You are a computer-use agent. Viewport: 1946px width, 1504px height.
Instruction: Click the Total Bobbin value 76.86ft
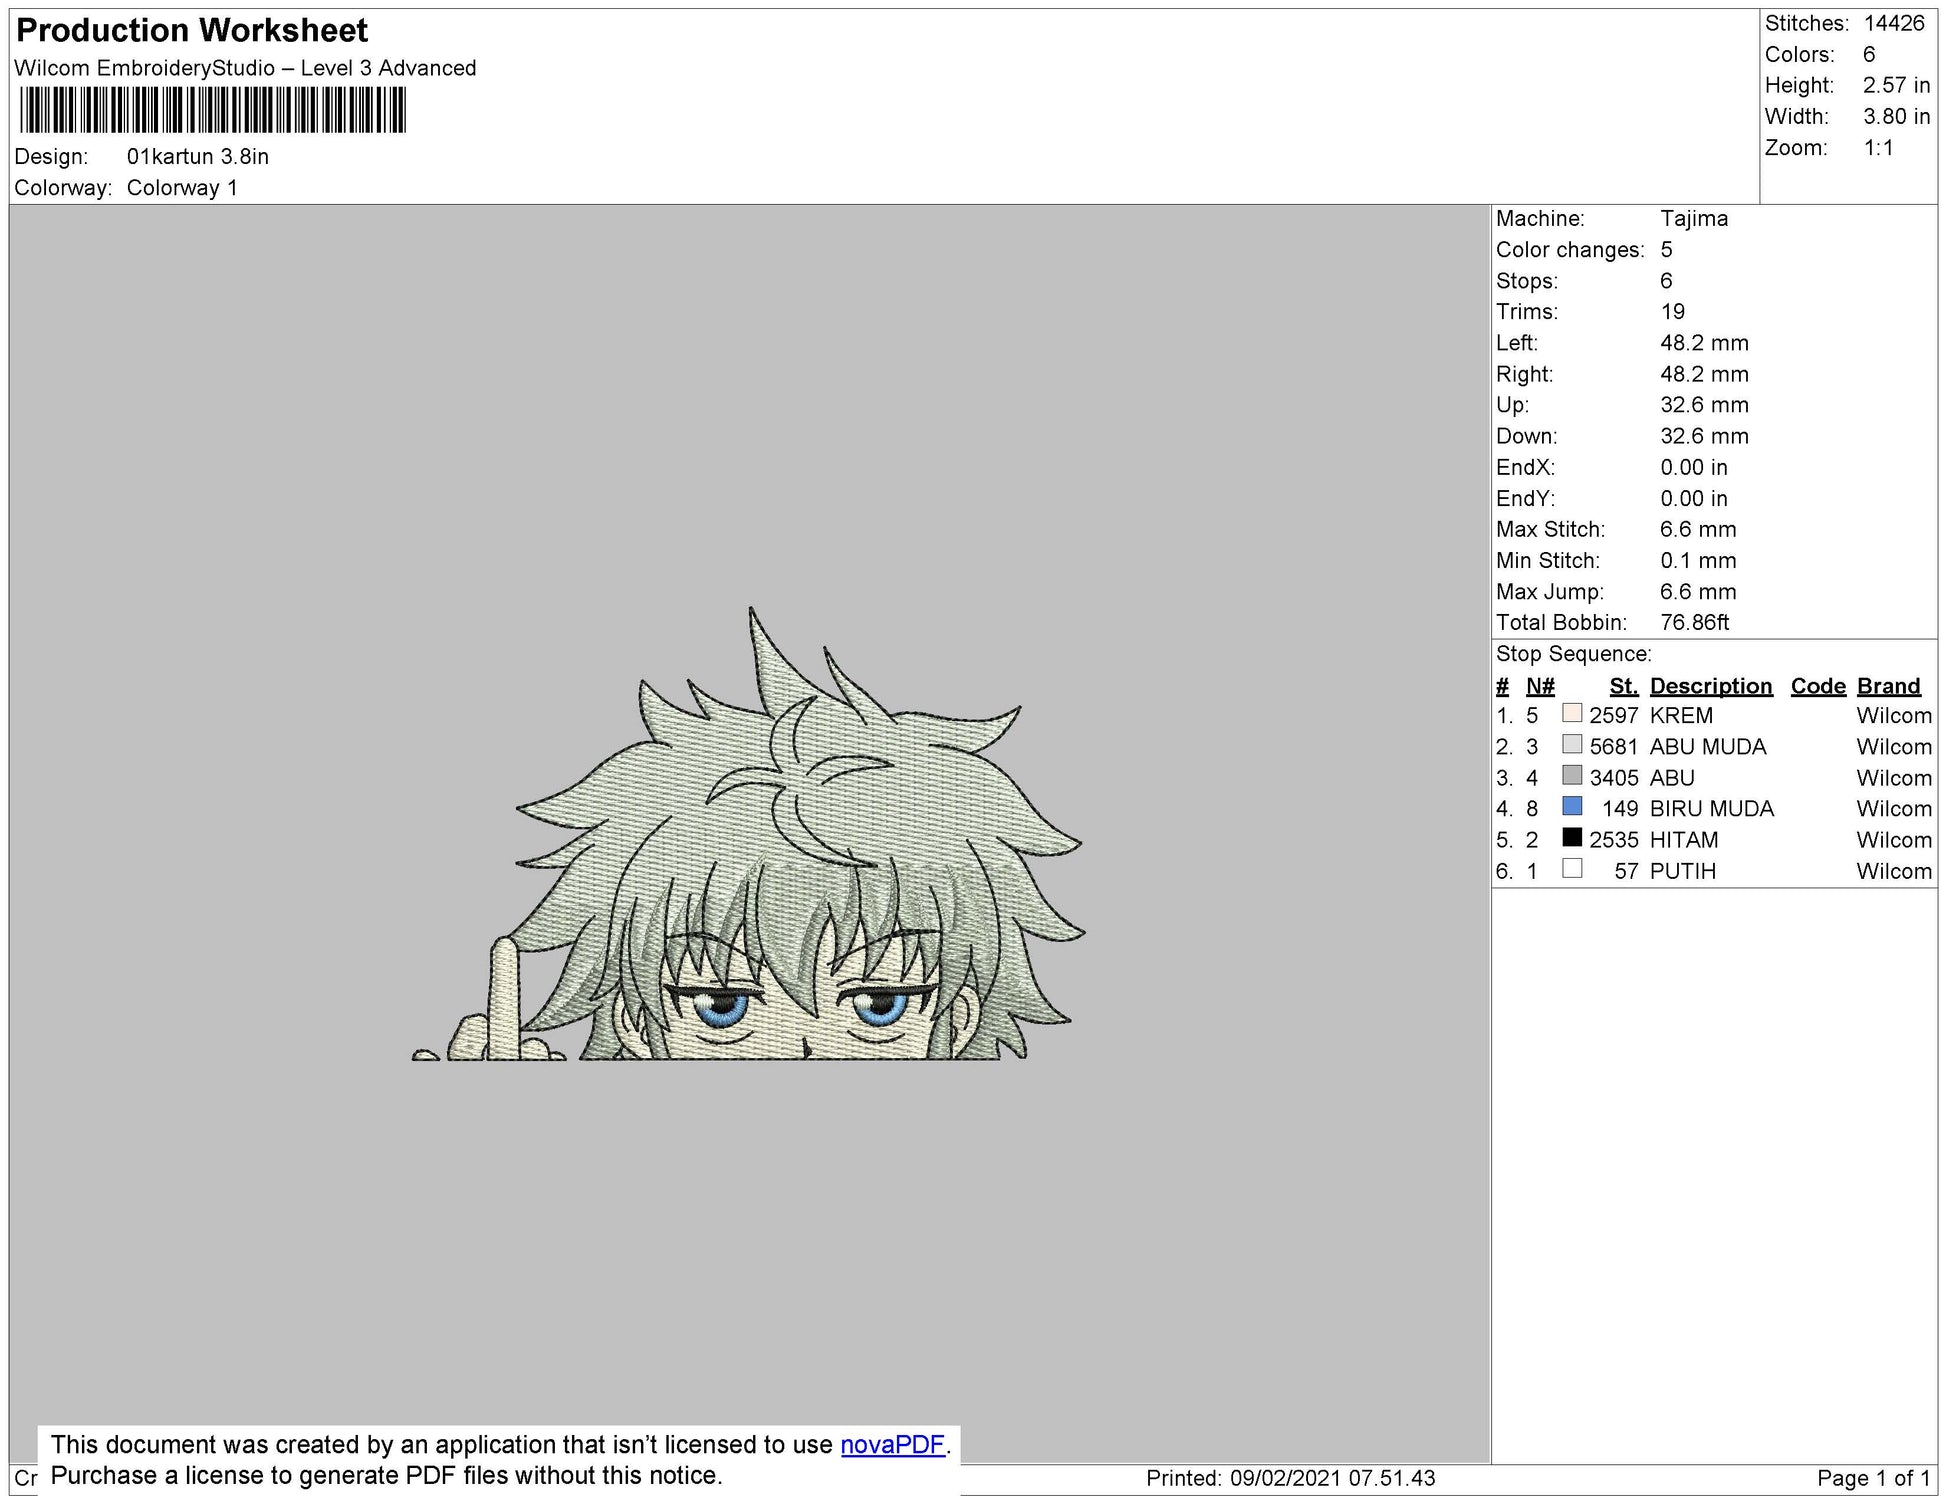1694,622
